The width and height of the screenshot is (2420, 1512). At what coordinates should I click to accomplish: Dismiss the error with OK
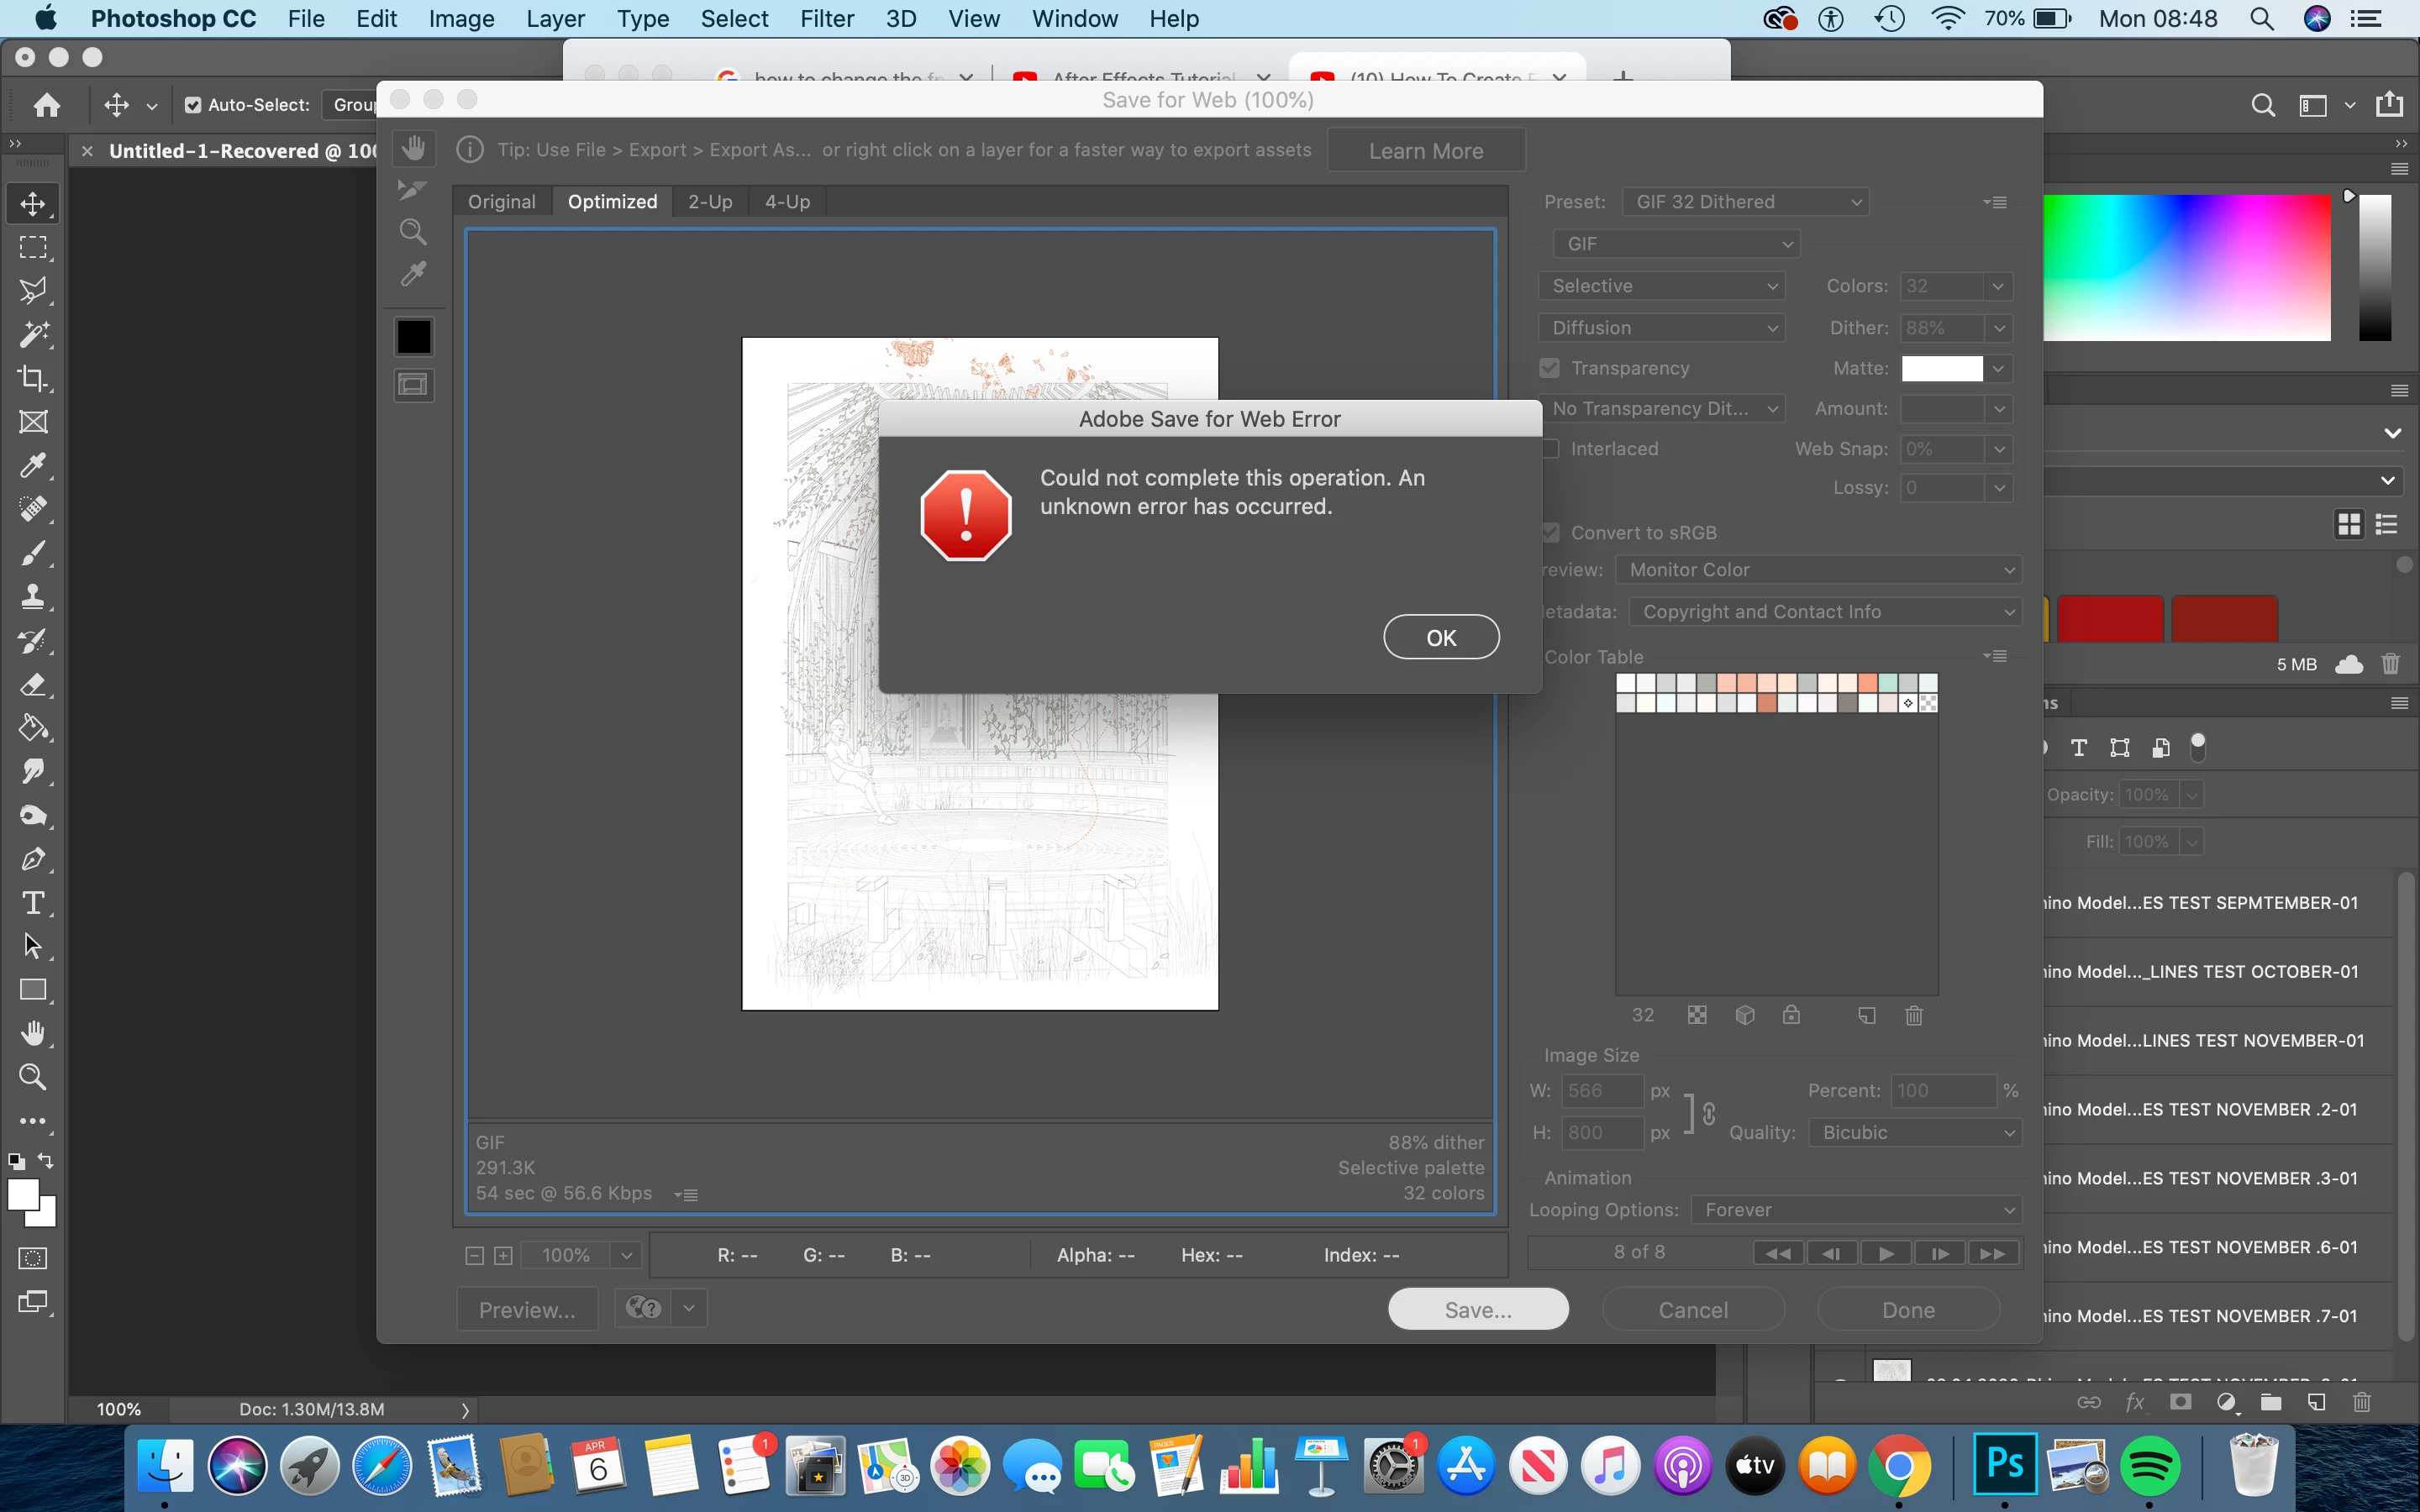coord(1440,637)
